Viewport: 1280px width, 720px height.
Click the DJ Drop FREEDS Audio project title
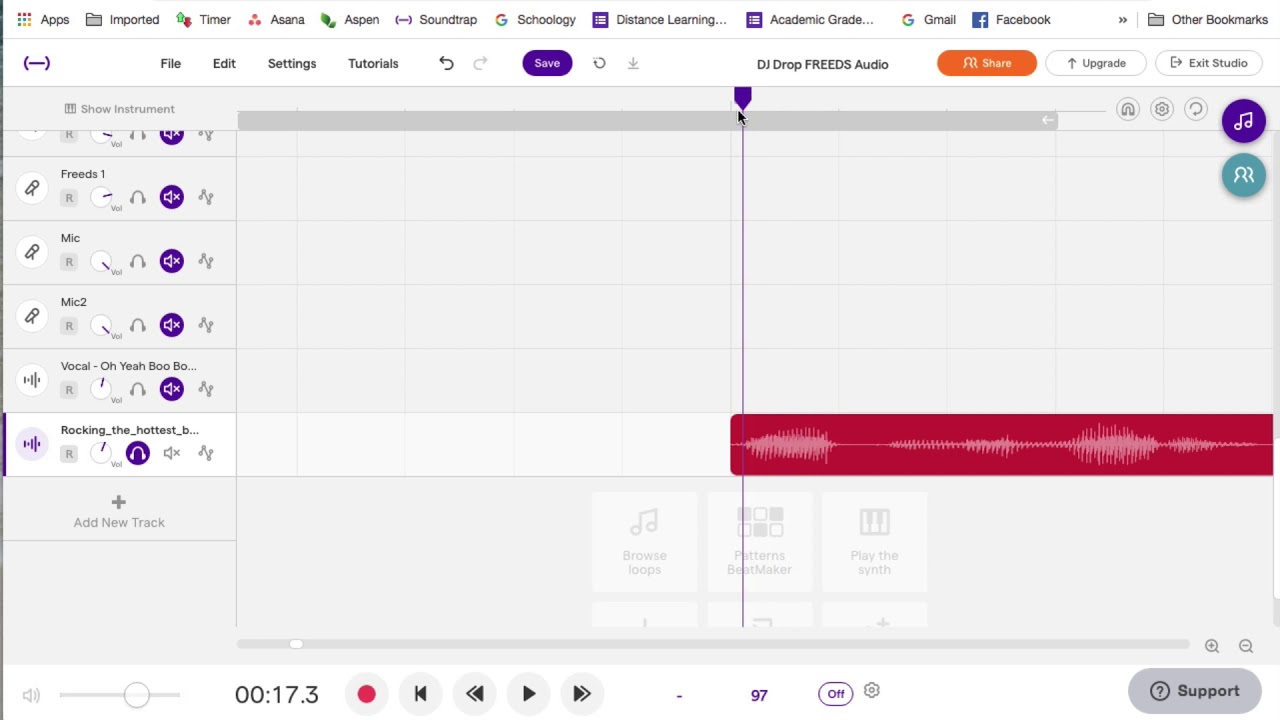coord(822,64)
